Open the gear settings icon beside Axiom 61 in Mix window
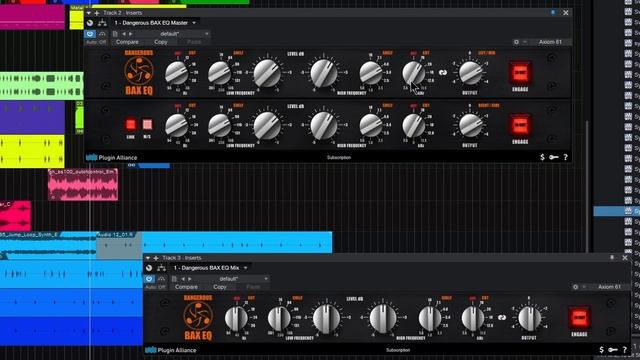 pos(576,287)
